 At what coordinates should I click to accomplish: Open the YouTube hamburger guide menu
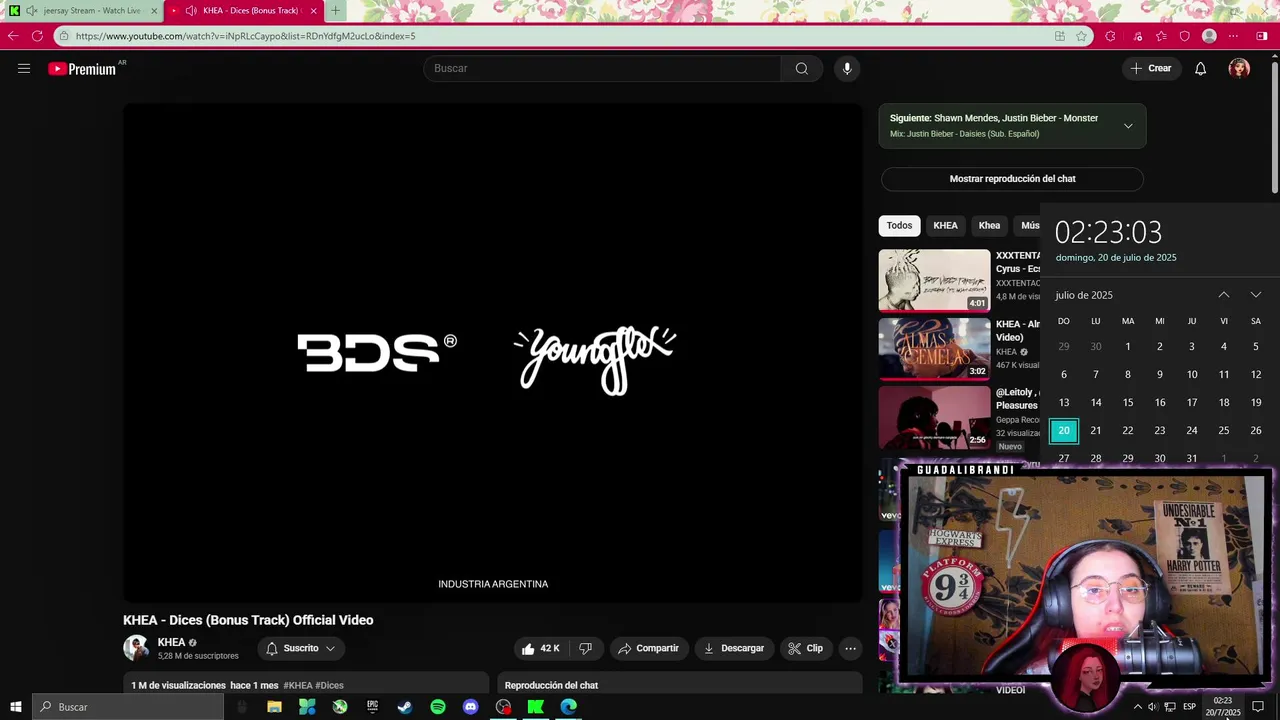click(x=24, y=69)
